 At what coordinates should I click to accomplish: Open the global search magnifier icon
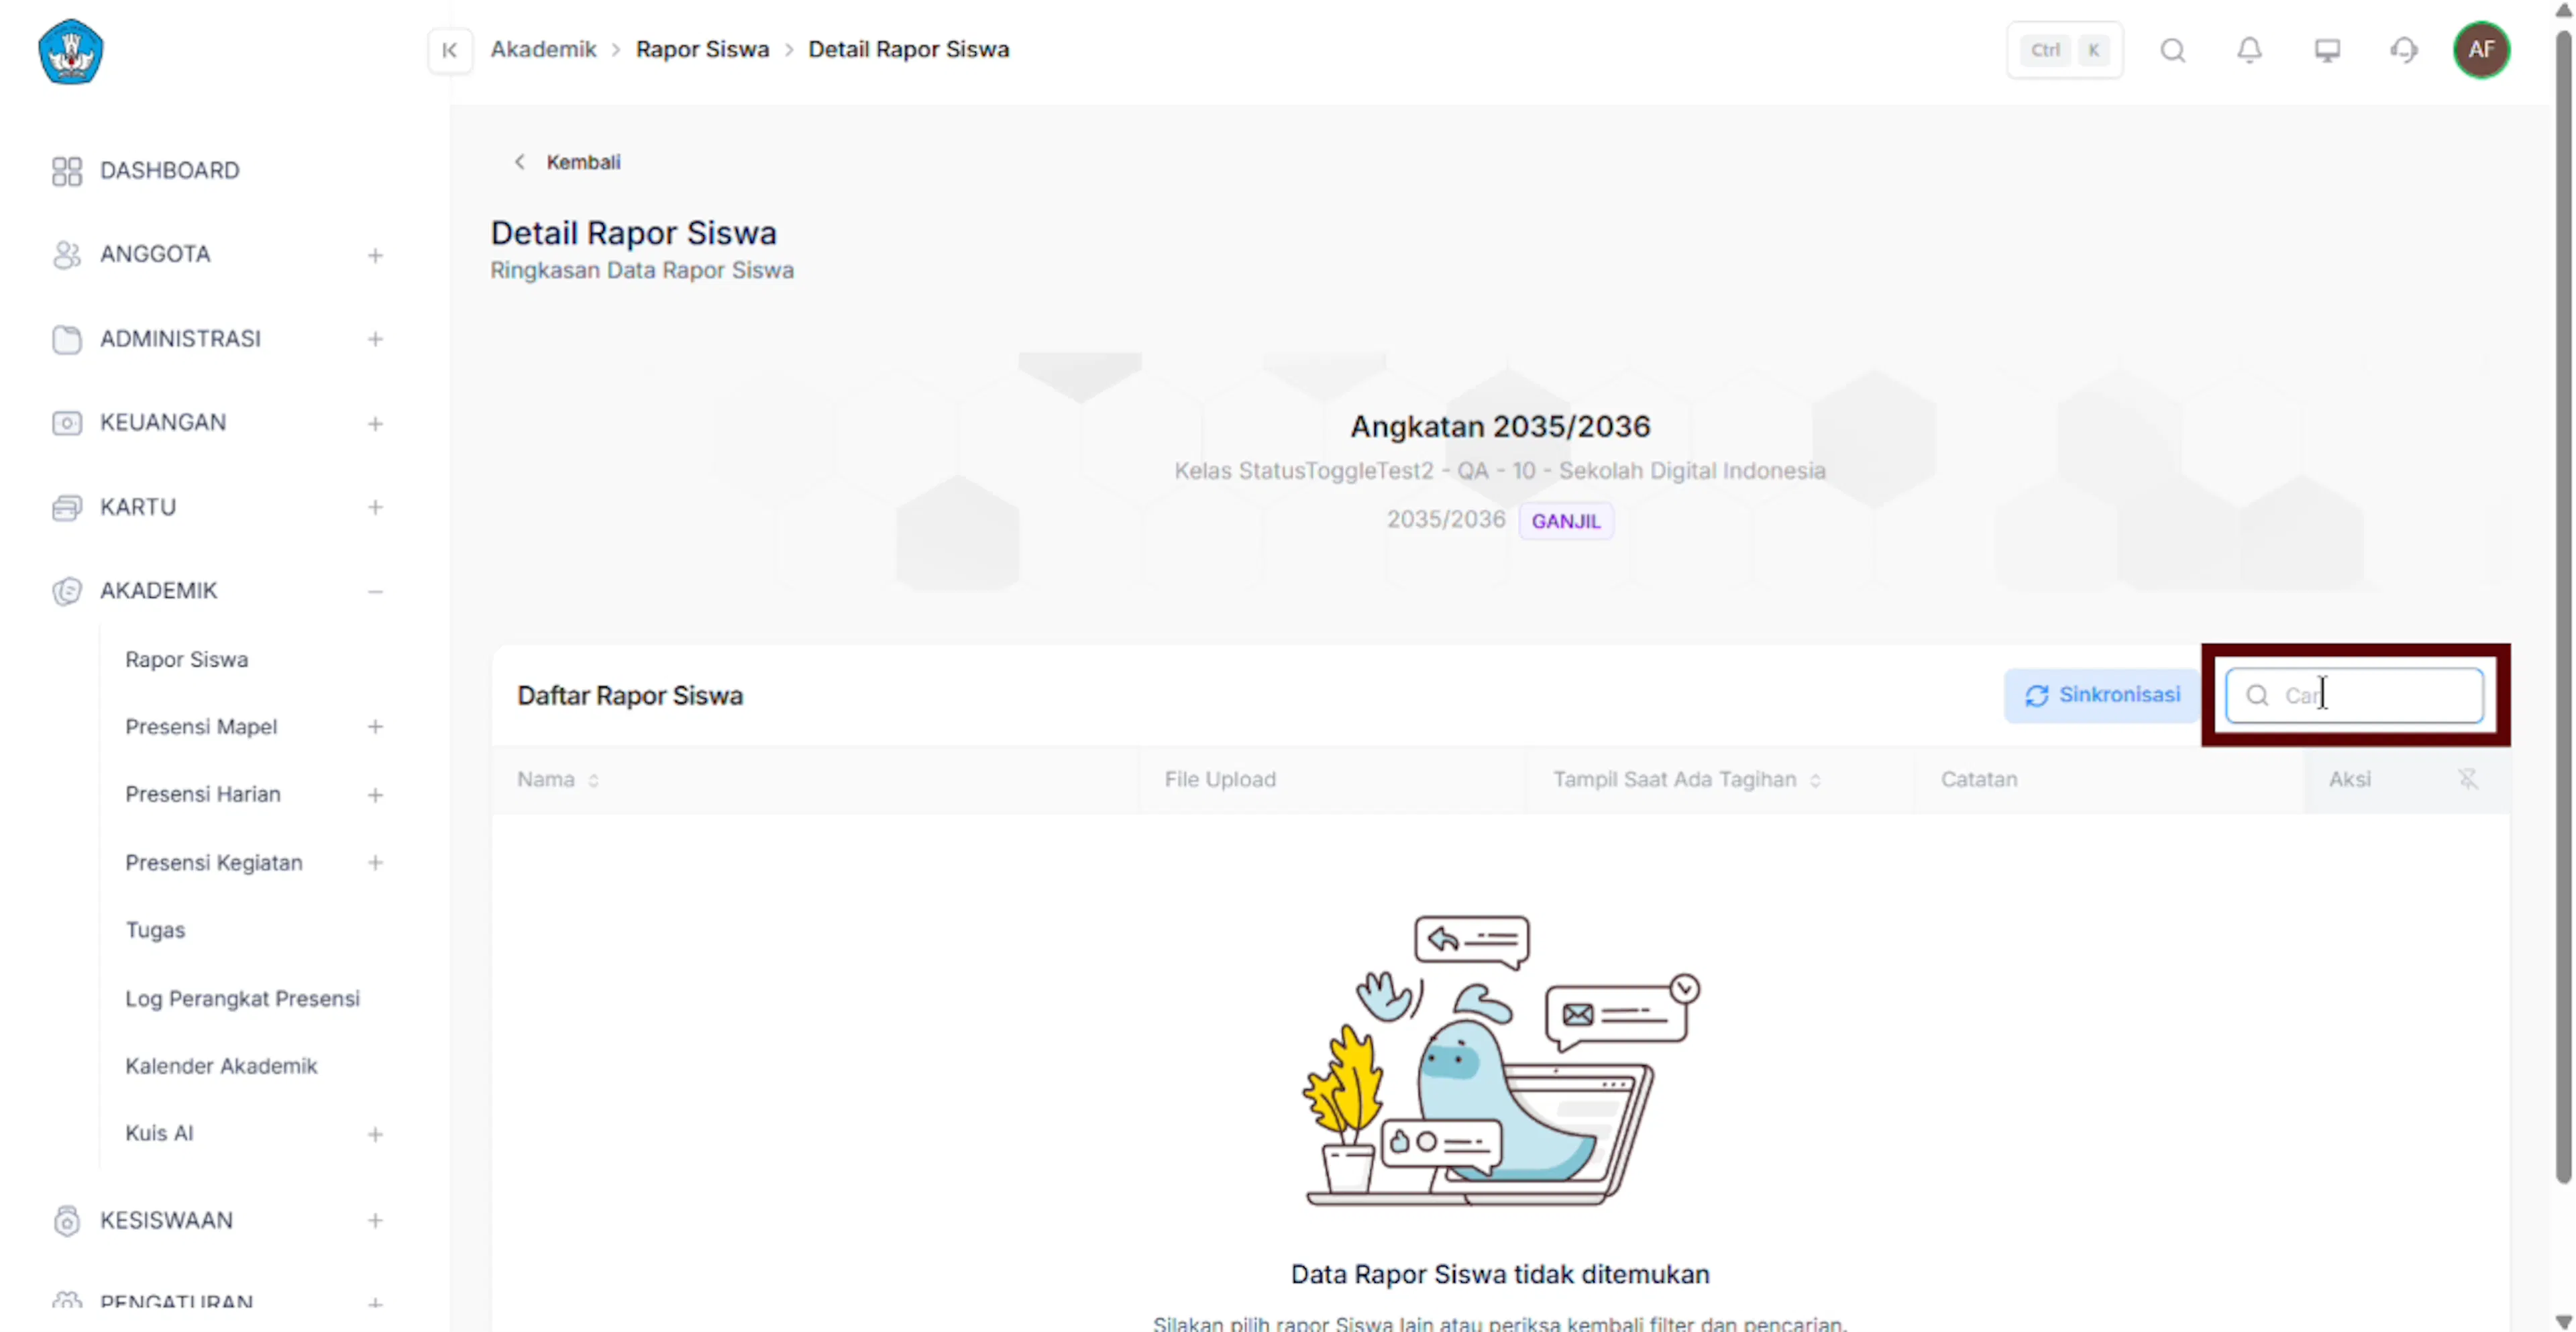2172,50
